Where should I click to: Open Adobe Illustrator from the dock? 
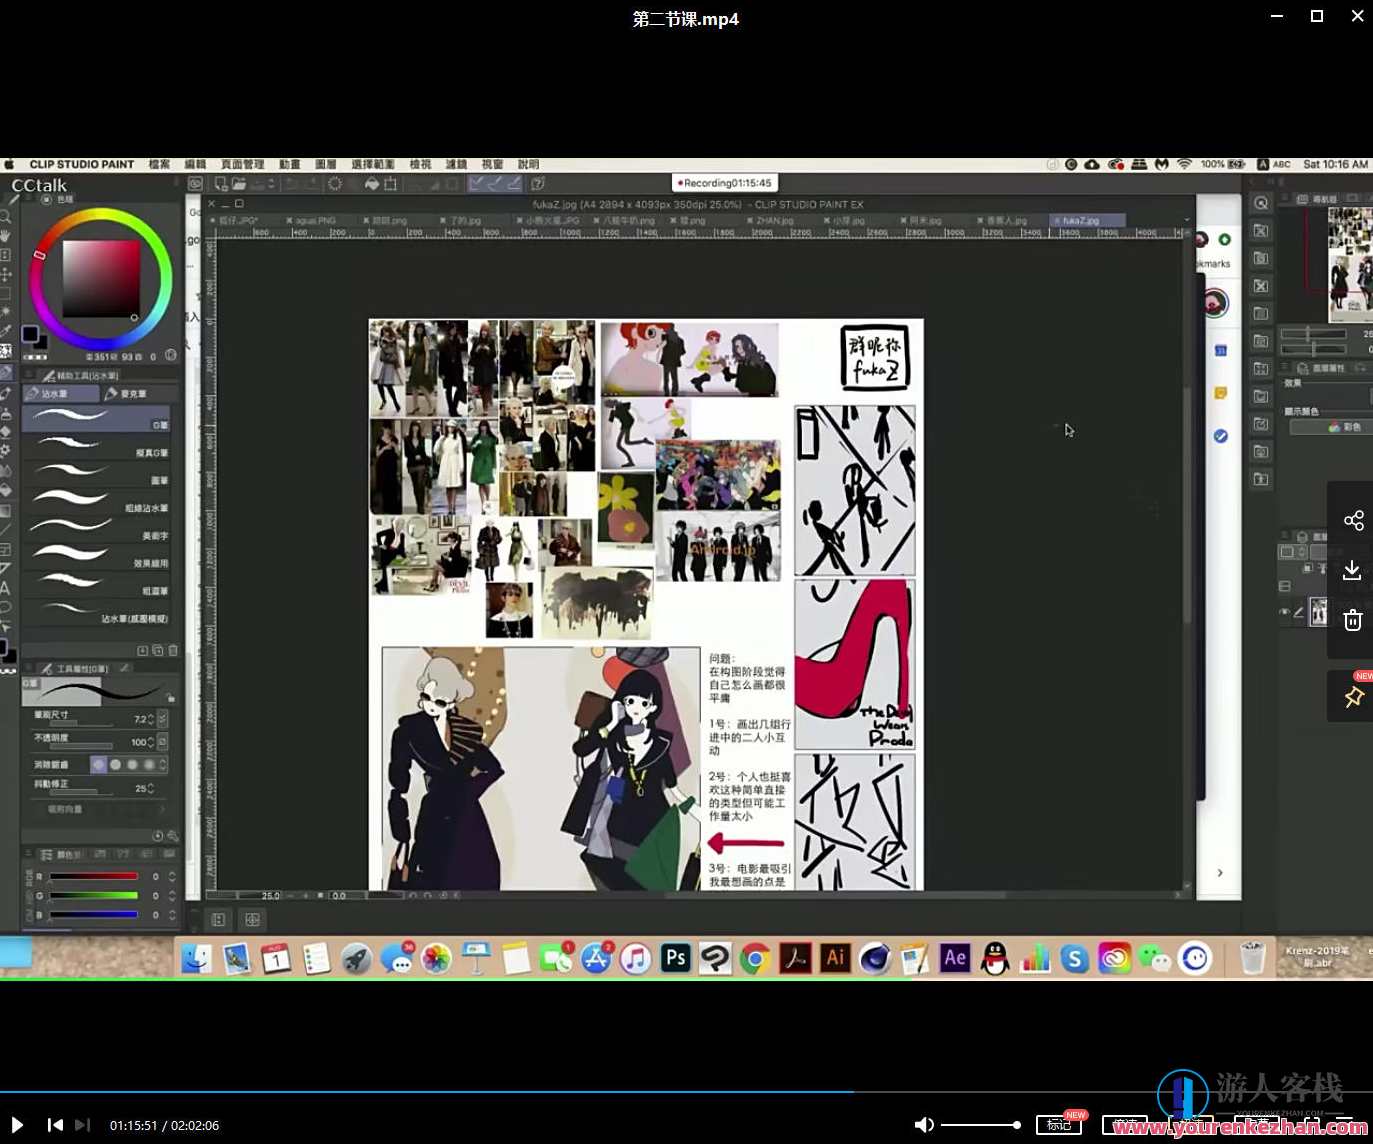[835, 958]
